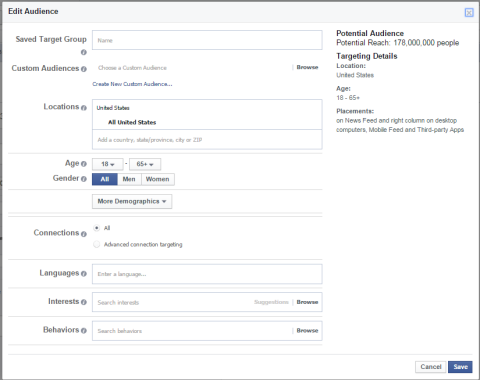
Task: Click the add country, state or ZIP field
Action: (x=207, y=140)
